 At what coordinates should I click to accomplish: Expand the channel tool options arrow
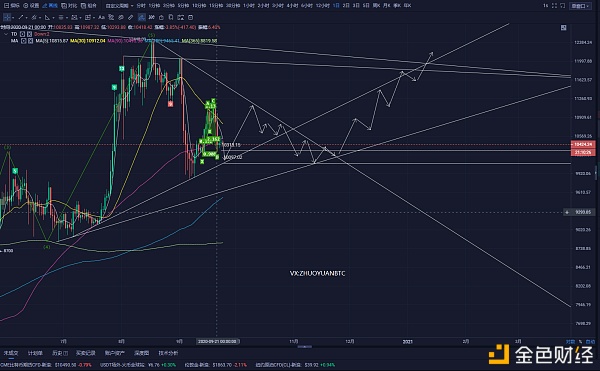(40, 18)
